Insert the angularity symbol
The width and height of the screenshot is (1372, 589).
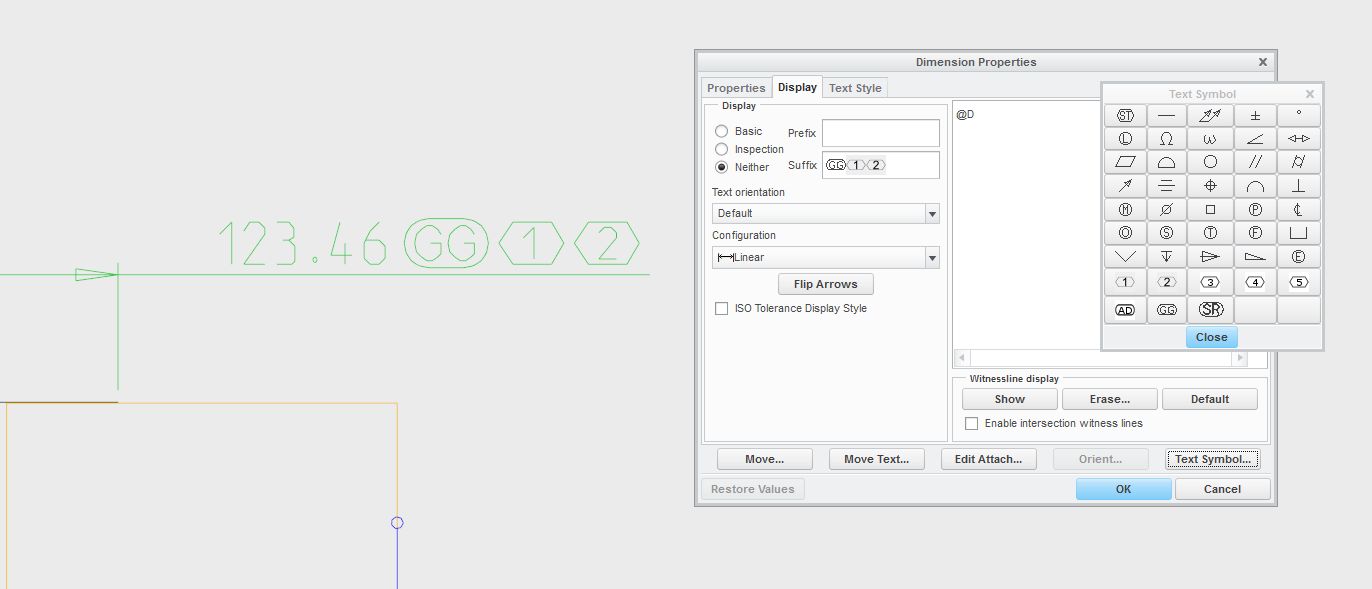point(1254,139)
